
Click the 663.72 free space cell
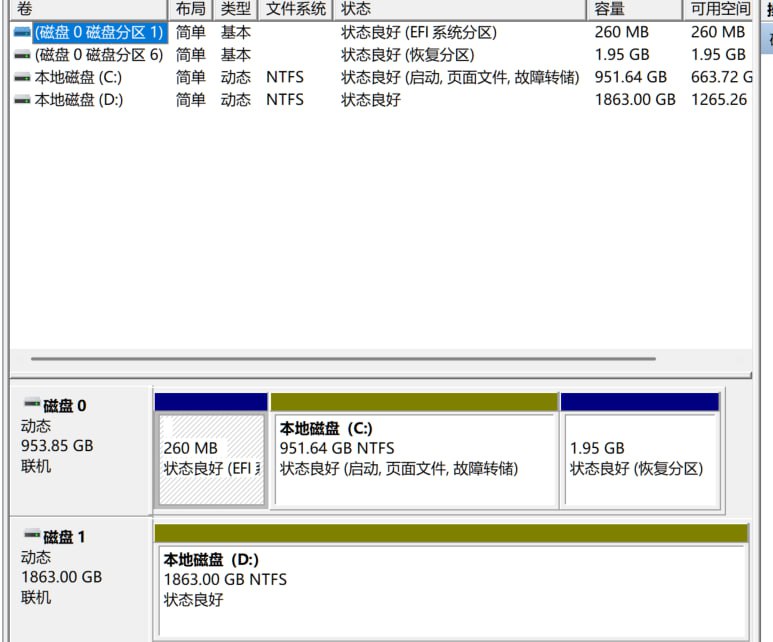coord(721,77)
